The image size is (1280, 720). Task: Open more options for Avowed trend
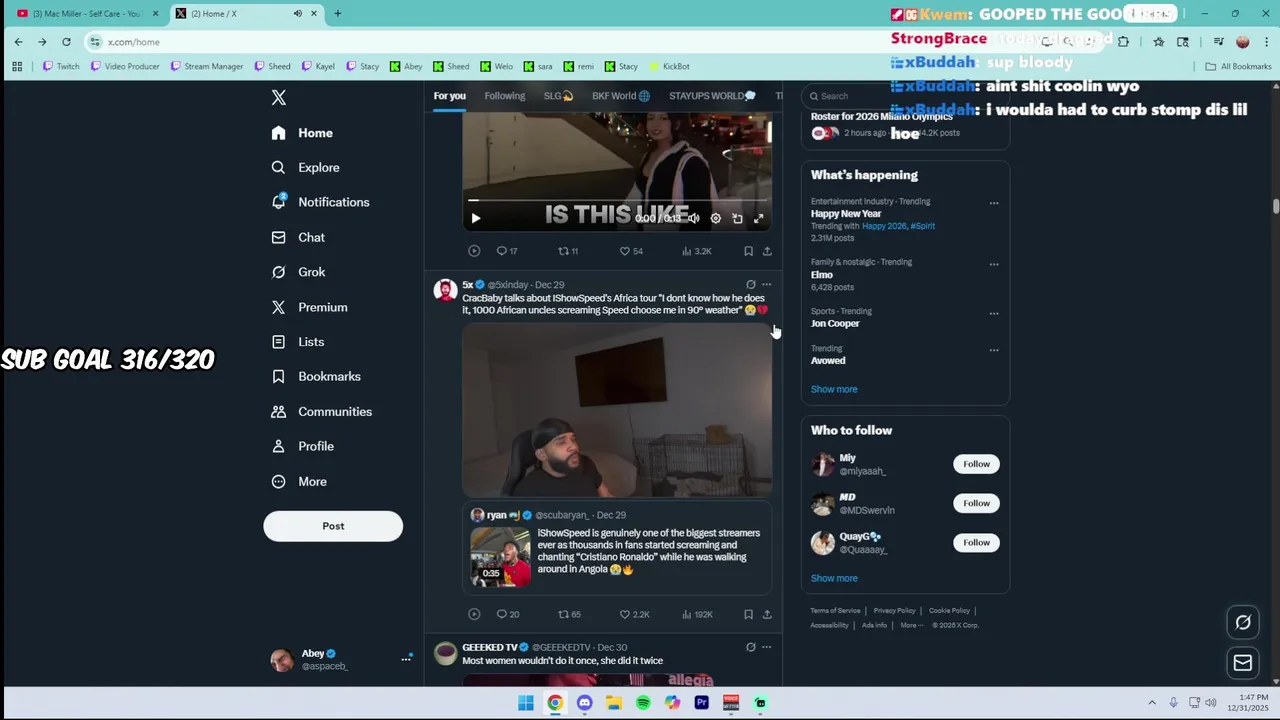point(994,350)
